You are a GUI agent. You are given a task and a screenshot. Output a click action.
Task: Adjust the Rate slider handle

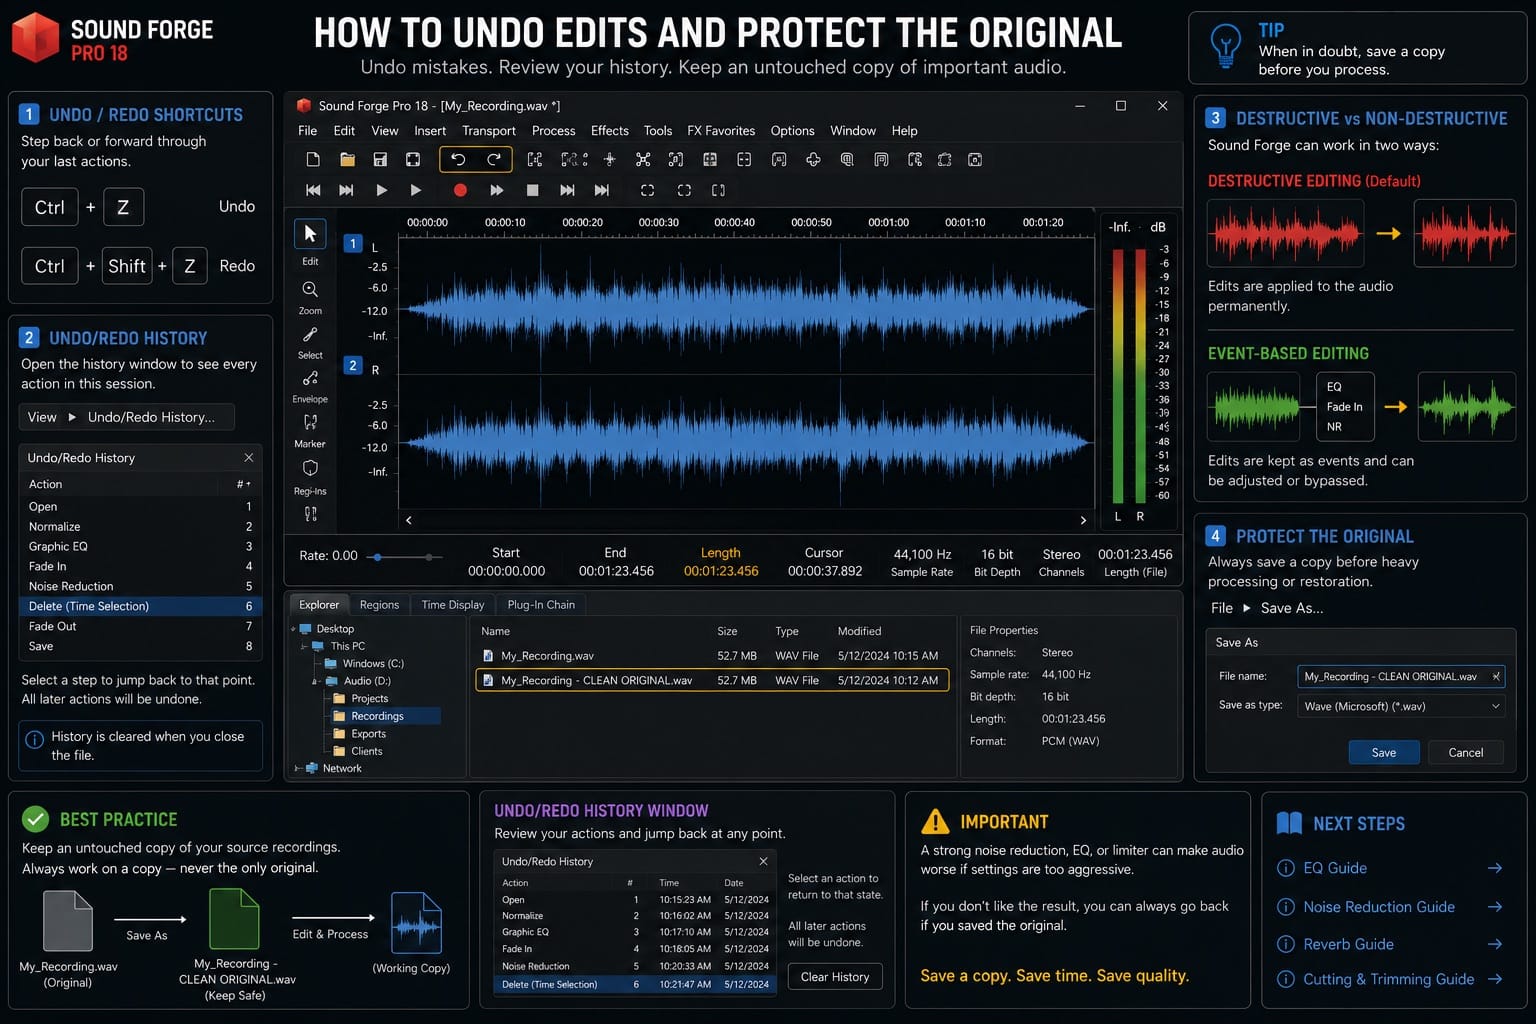(x=376, y=557)
